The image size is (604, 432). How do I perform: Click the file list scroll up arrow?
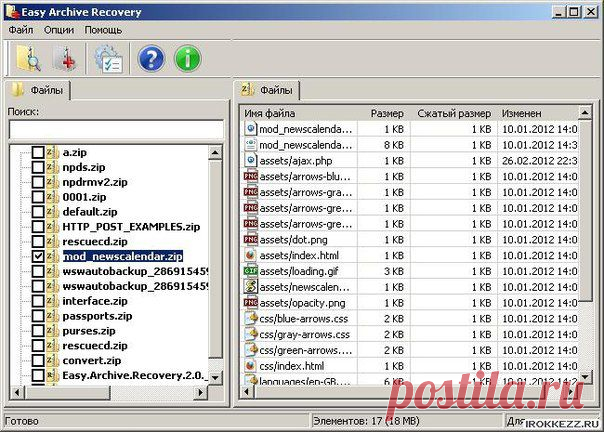[585, 113]
